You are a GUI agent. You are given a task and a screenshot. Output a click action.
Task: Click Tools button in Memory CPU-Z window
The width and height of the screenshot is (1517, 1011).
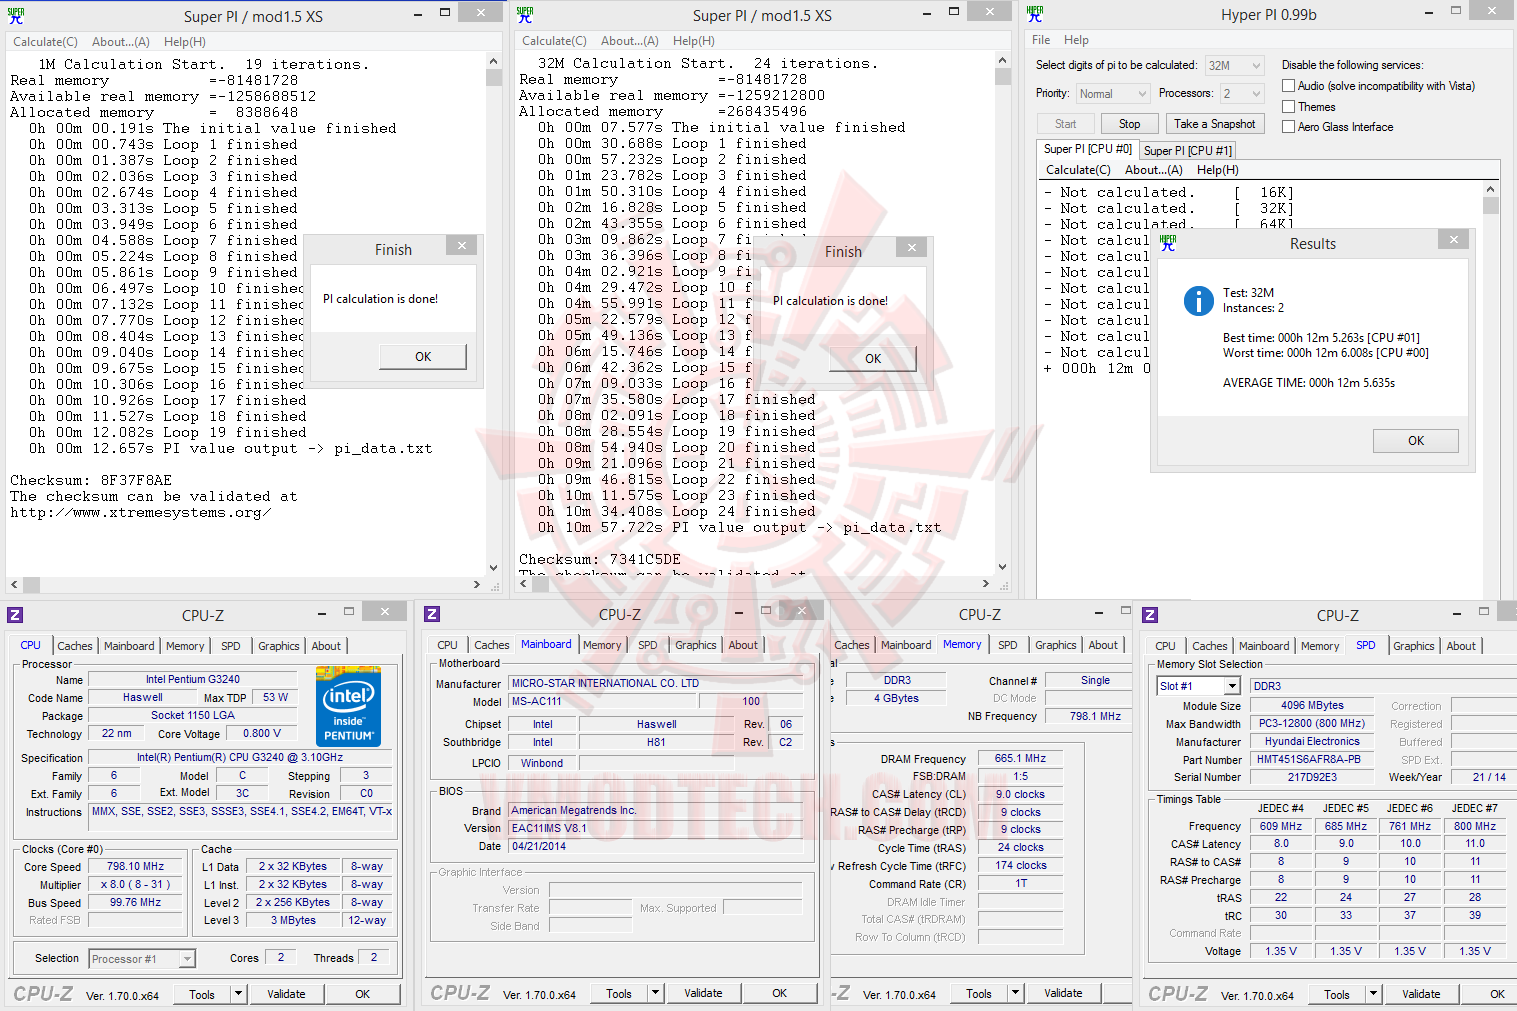coord(979,993)
